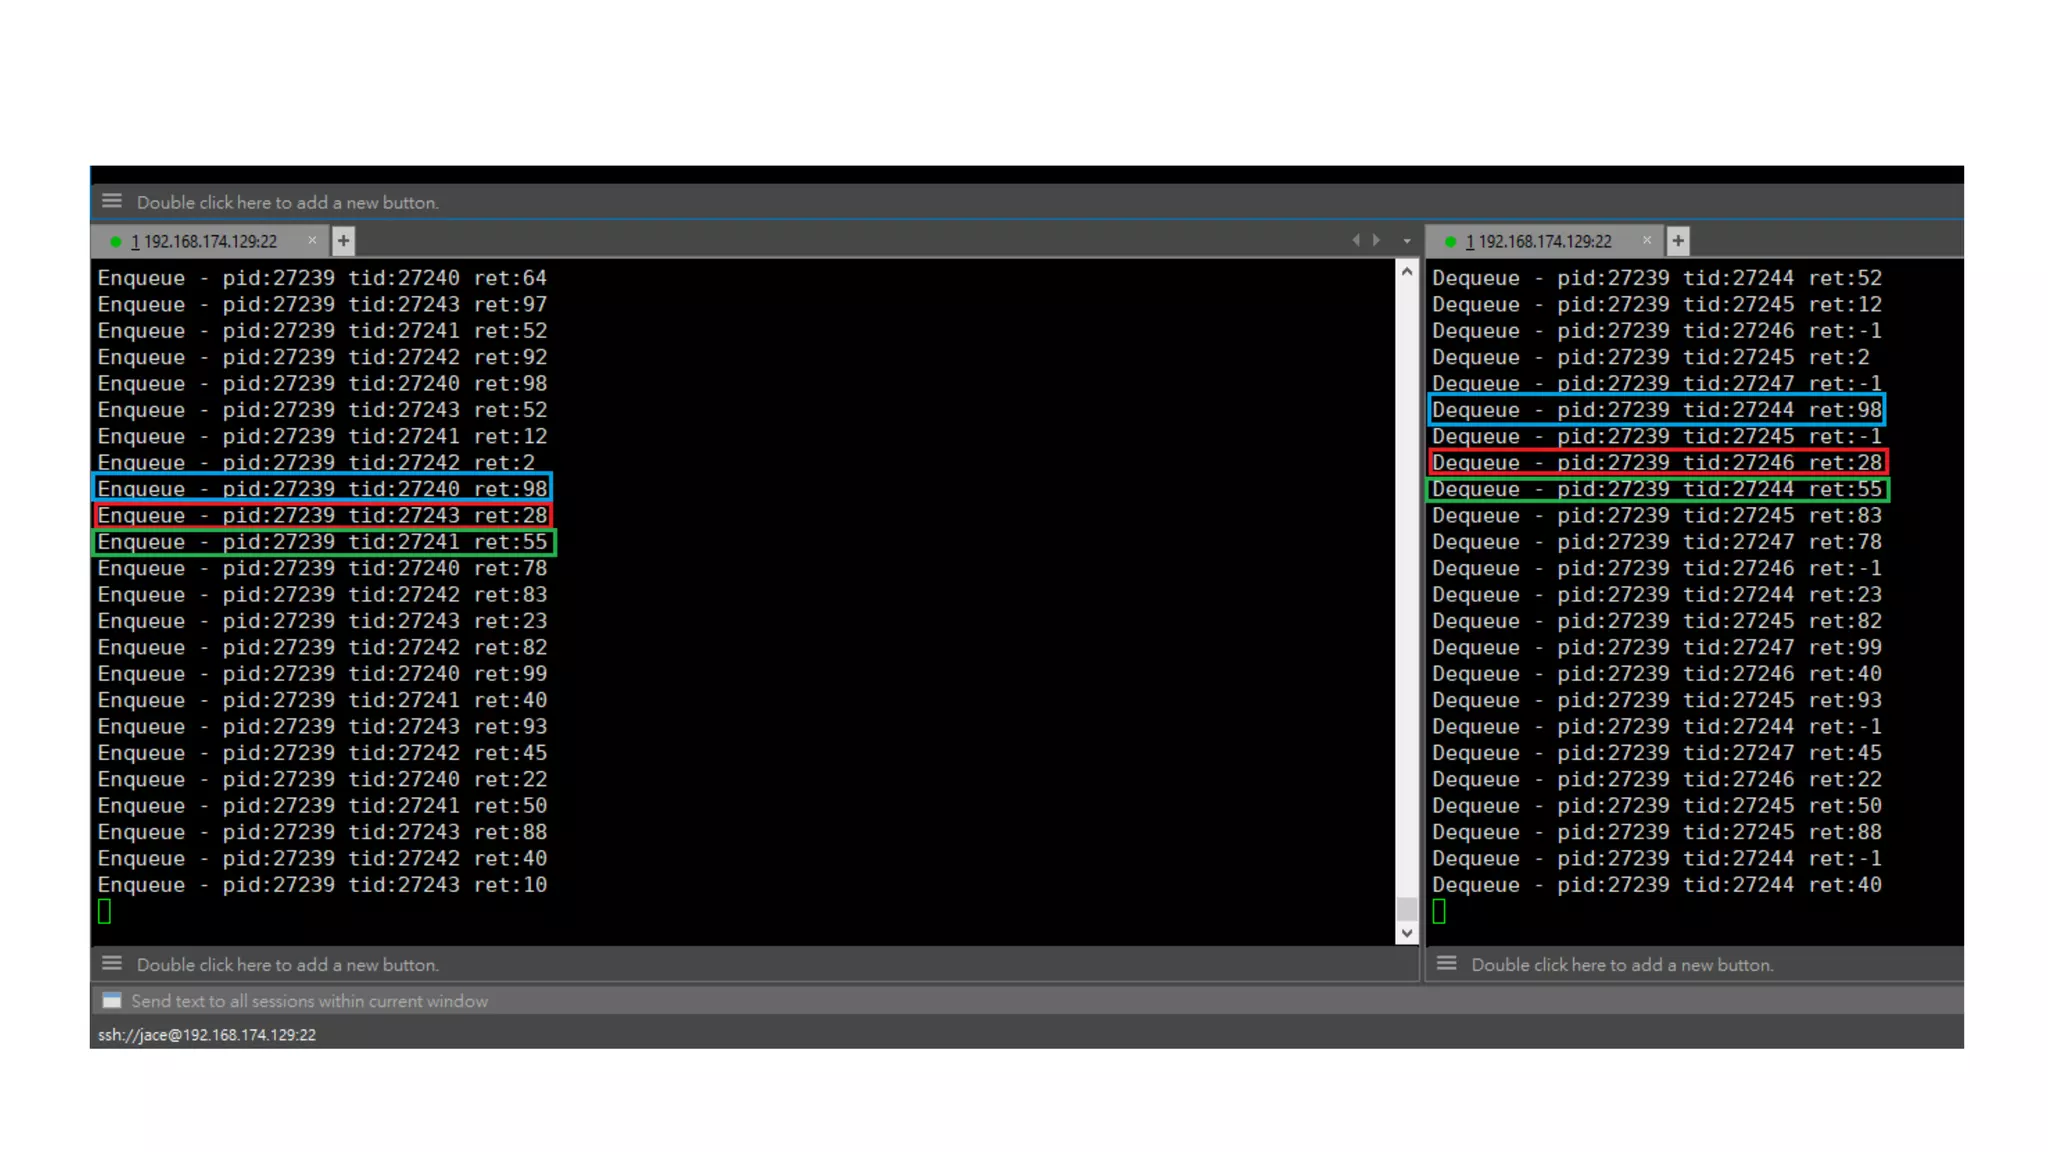2048x1152 pixels.
Task: Click the scrollbar up arrow in left terminal
Action: click(x=1407, y=272)
